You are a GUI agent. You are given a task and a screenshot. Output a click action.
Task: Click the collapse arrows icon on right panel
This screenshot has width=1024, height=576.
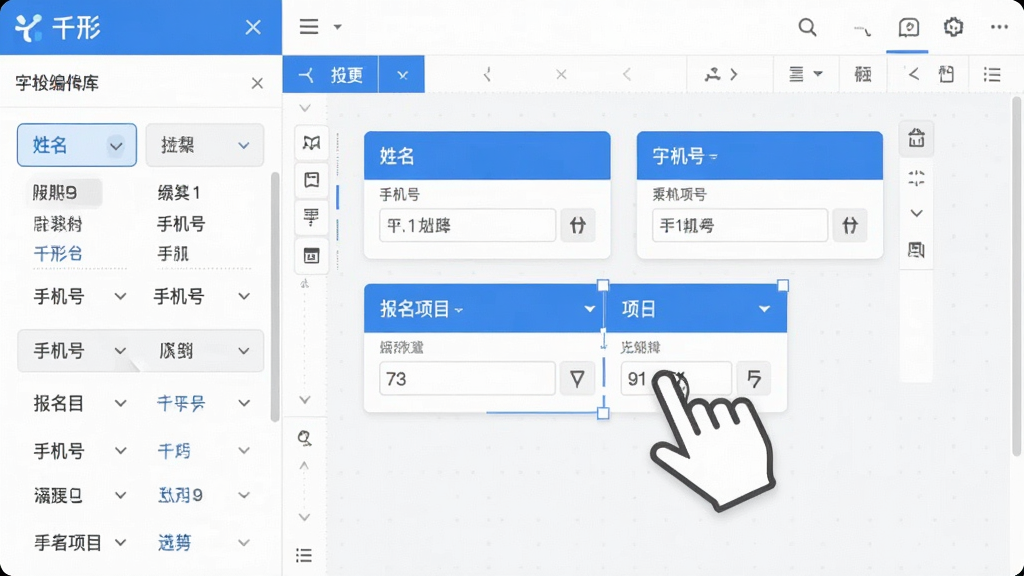(x=916, y=178)
